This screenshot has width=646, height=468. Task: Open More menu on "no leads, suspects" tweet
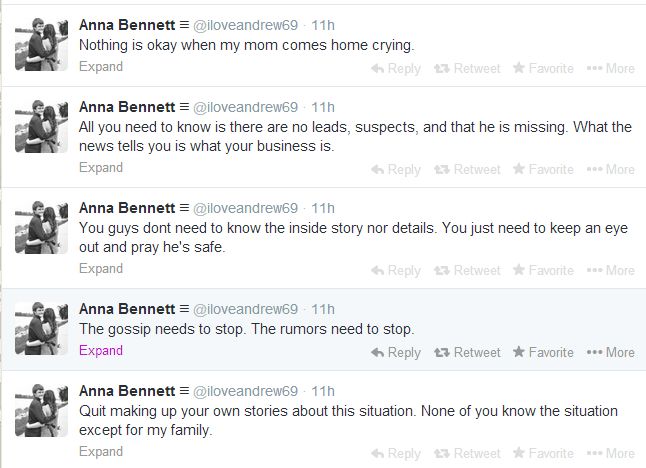[x=611, y=170]
